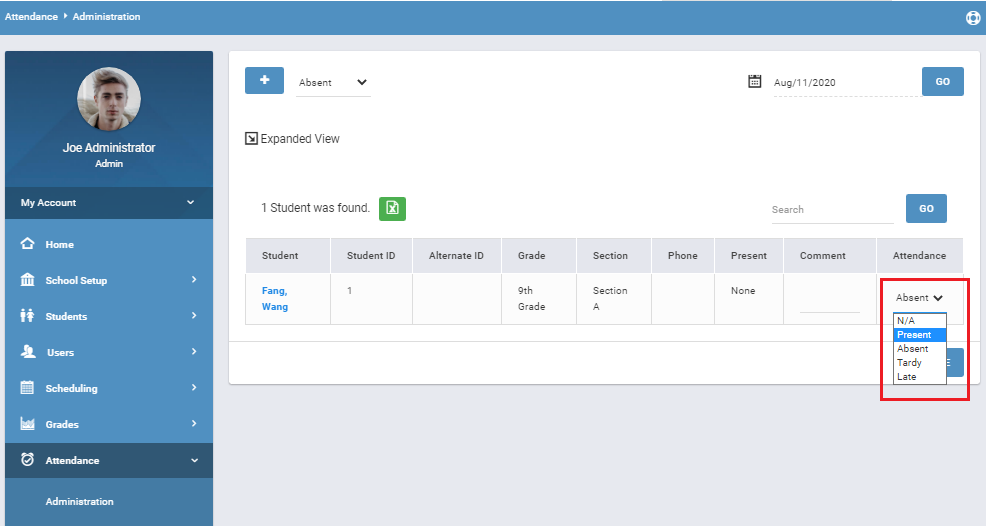Viewport: 986px width, 526px height.
Task: Click the Aug/11/2020 date field
Action: click(846, 82)
